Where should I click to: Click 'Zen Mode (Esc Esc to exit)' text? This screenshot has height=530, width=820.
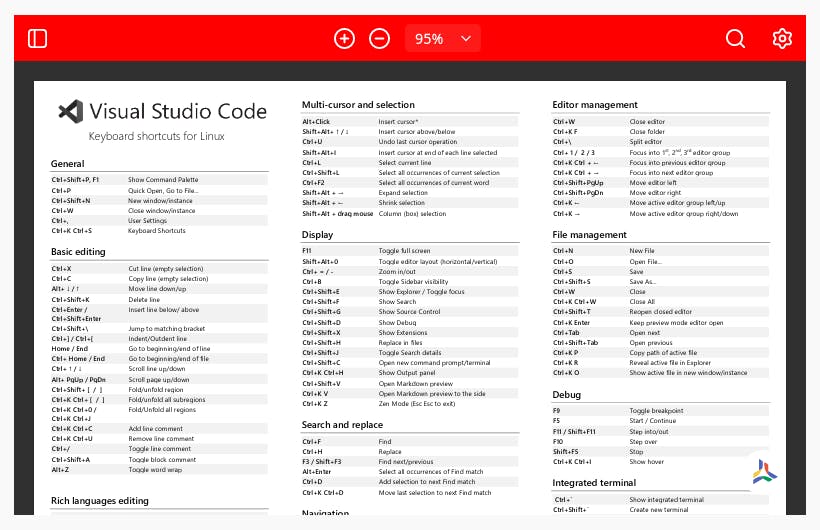[417, 404]
